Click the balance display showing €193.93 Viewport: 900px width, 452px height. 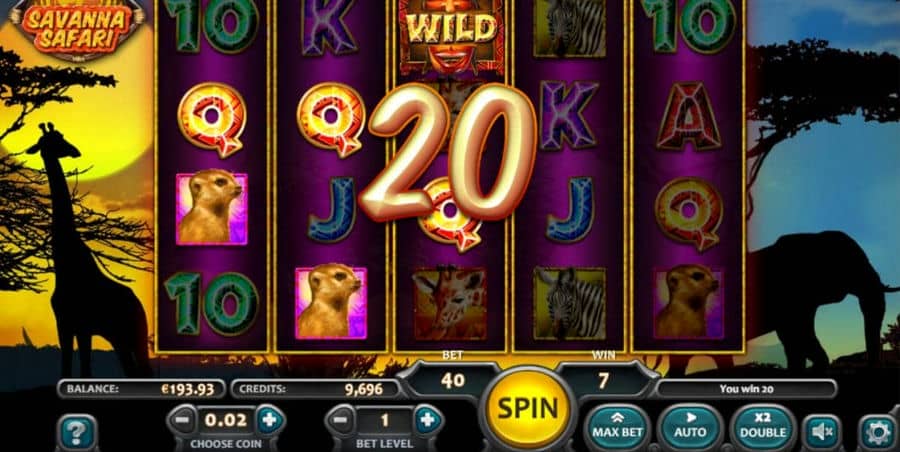141,389
